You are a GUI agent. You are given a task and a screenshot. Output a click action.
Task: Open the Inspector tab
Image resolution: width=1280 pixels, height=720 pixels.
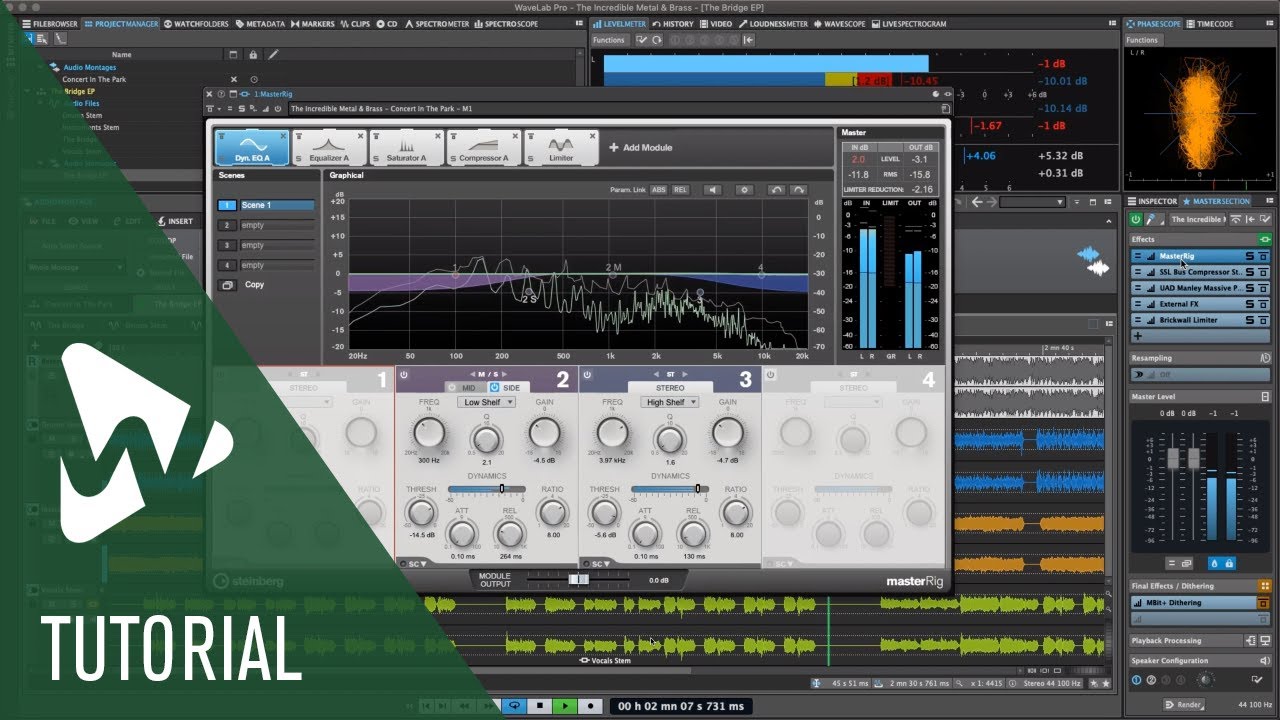(1152, 201)
